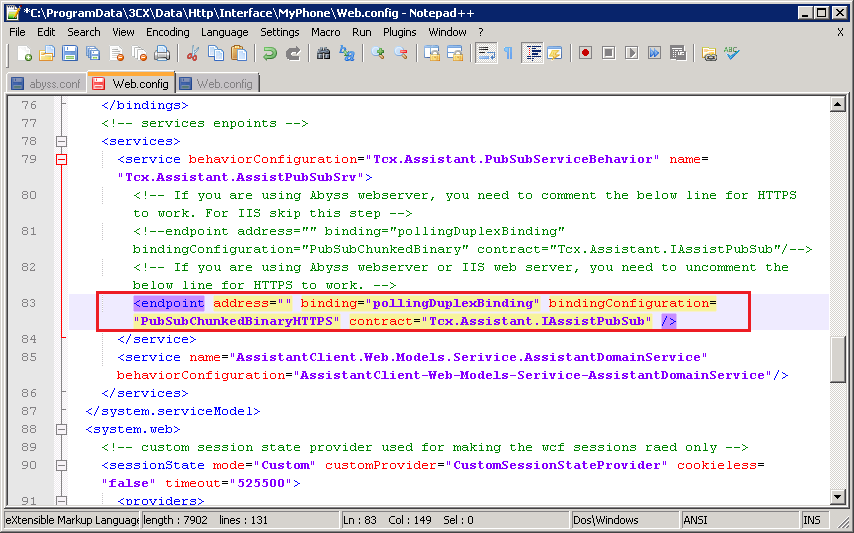Toggle the indent guide button
The width and height of the screenshot is (854, 533).
click(532, 53)
